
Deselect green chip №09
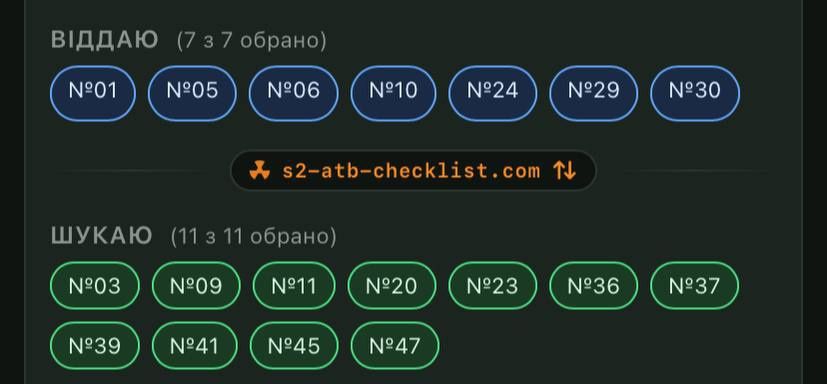196,286
